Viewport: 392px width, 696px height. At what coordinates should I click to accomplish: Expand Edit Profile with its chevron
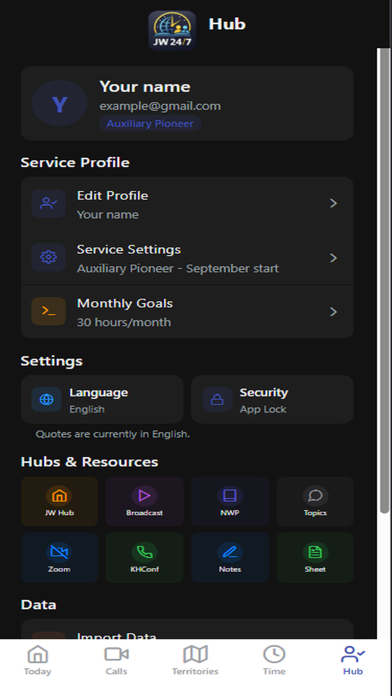(x=333, y=204)
